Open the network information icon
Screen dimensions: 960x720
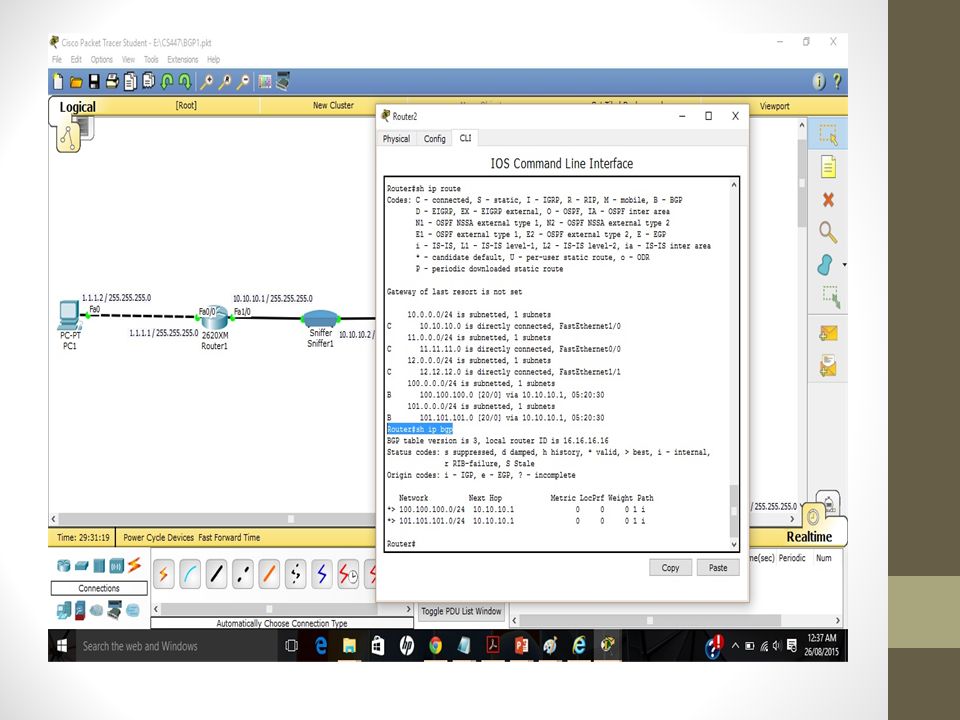click(x=819, y=81)
